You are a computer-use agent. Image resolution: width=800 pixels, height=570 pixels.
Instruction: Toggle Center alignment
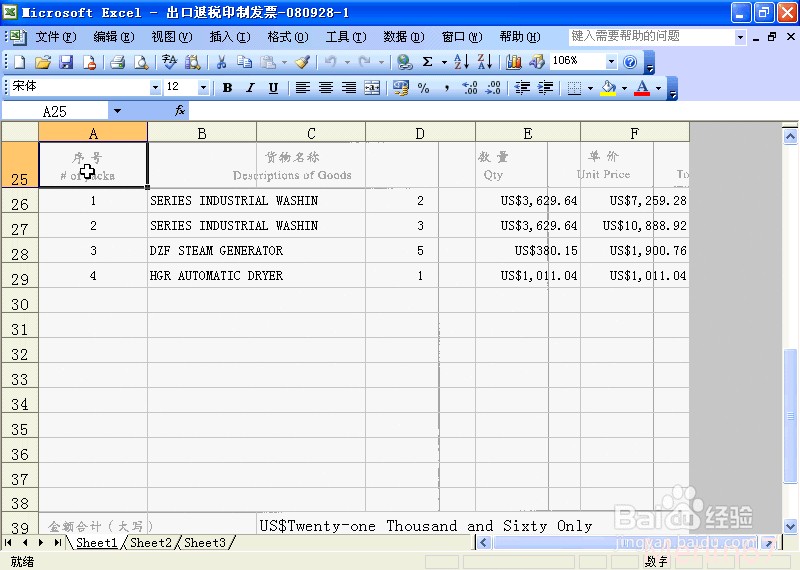tap(326, 88)
